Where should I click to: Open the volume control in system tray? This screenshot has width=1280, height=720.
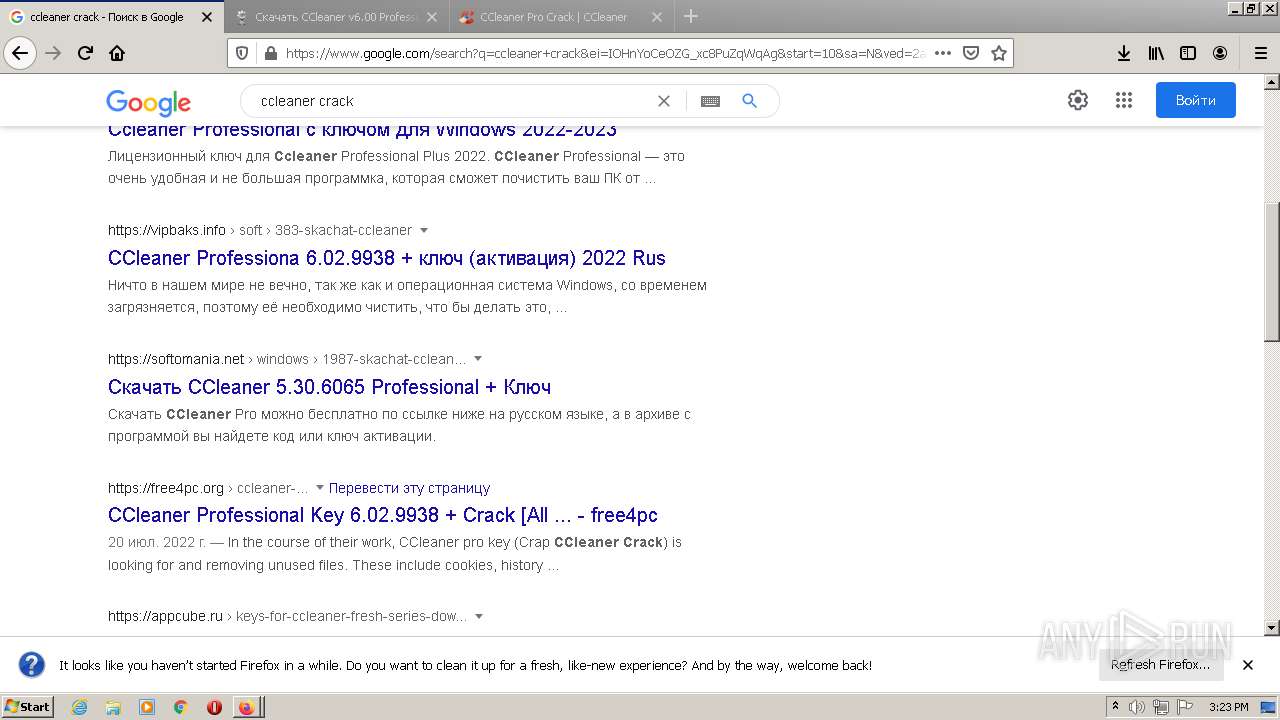coord(1137,707)
